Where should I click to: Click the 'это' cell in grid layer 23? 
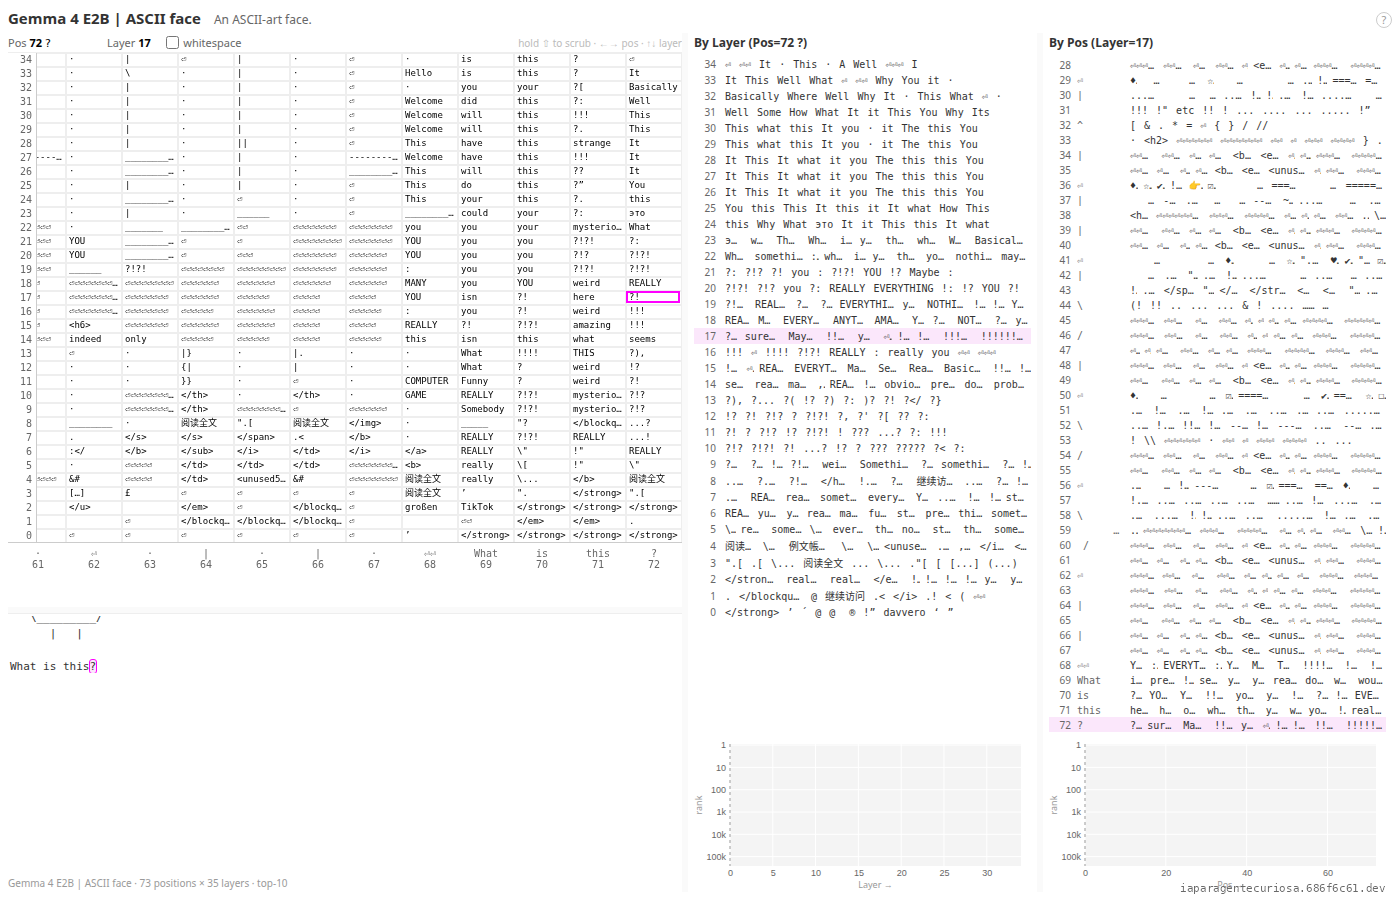tap(653, 213)
